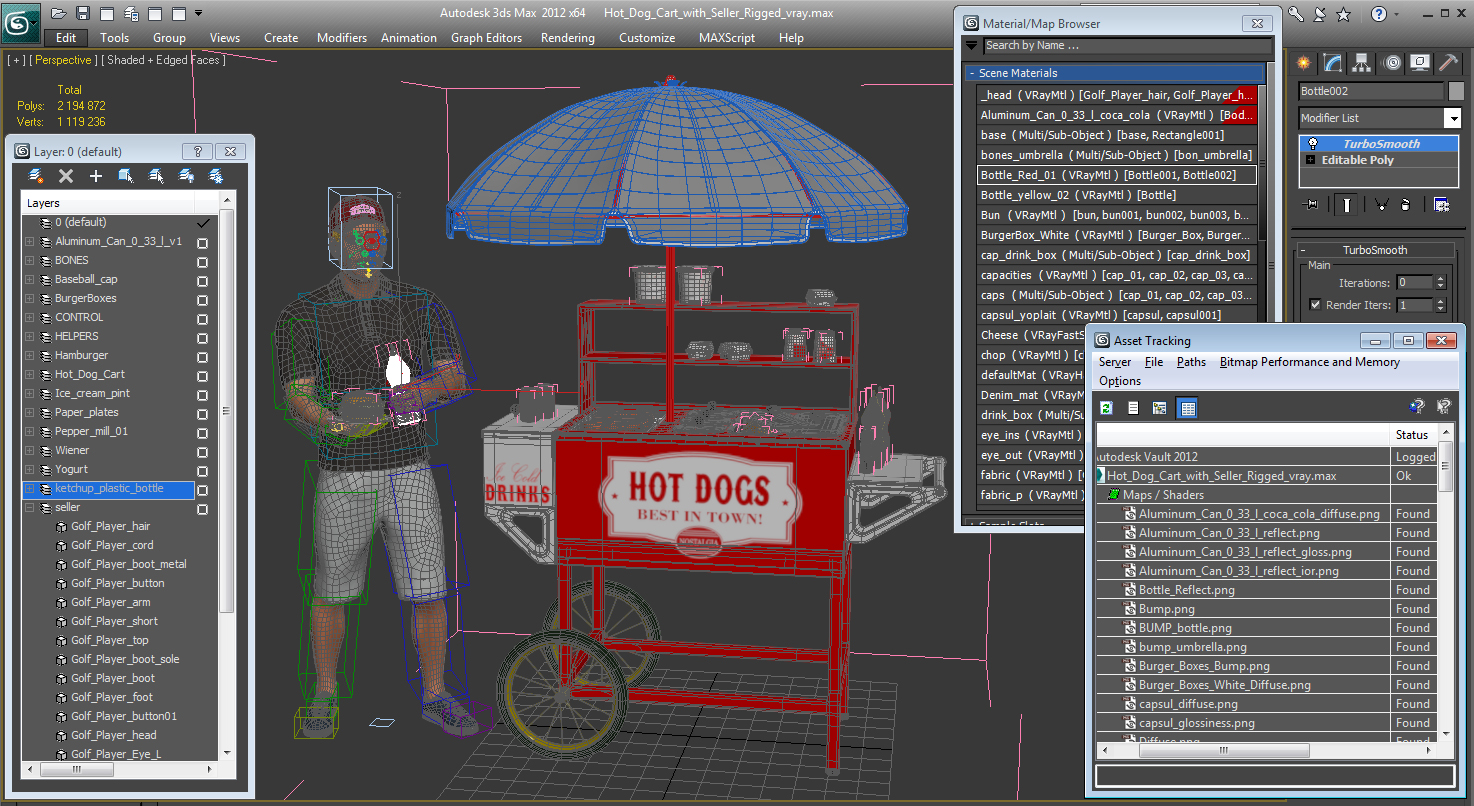
Task: Collapse the seller layer
Action: 30,508
